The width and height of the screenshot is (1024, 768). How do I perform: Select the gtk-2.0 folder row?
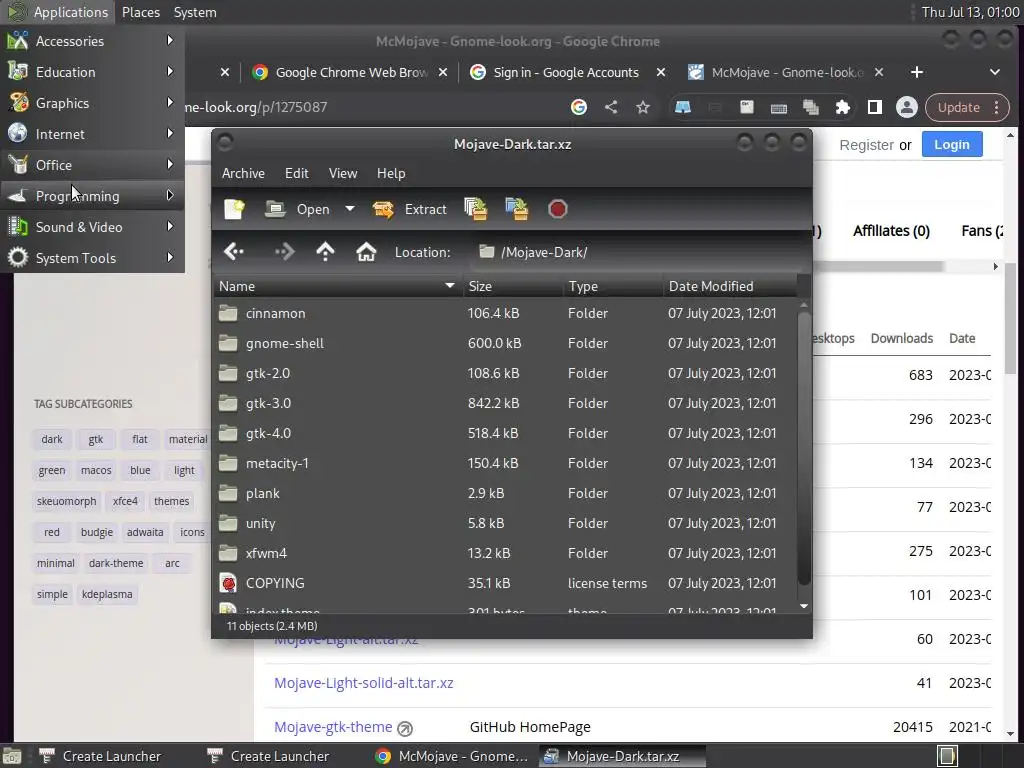(505, 374)
